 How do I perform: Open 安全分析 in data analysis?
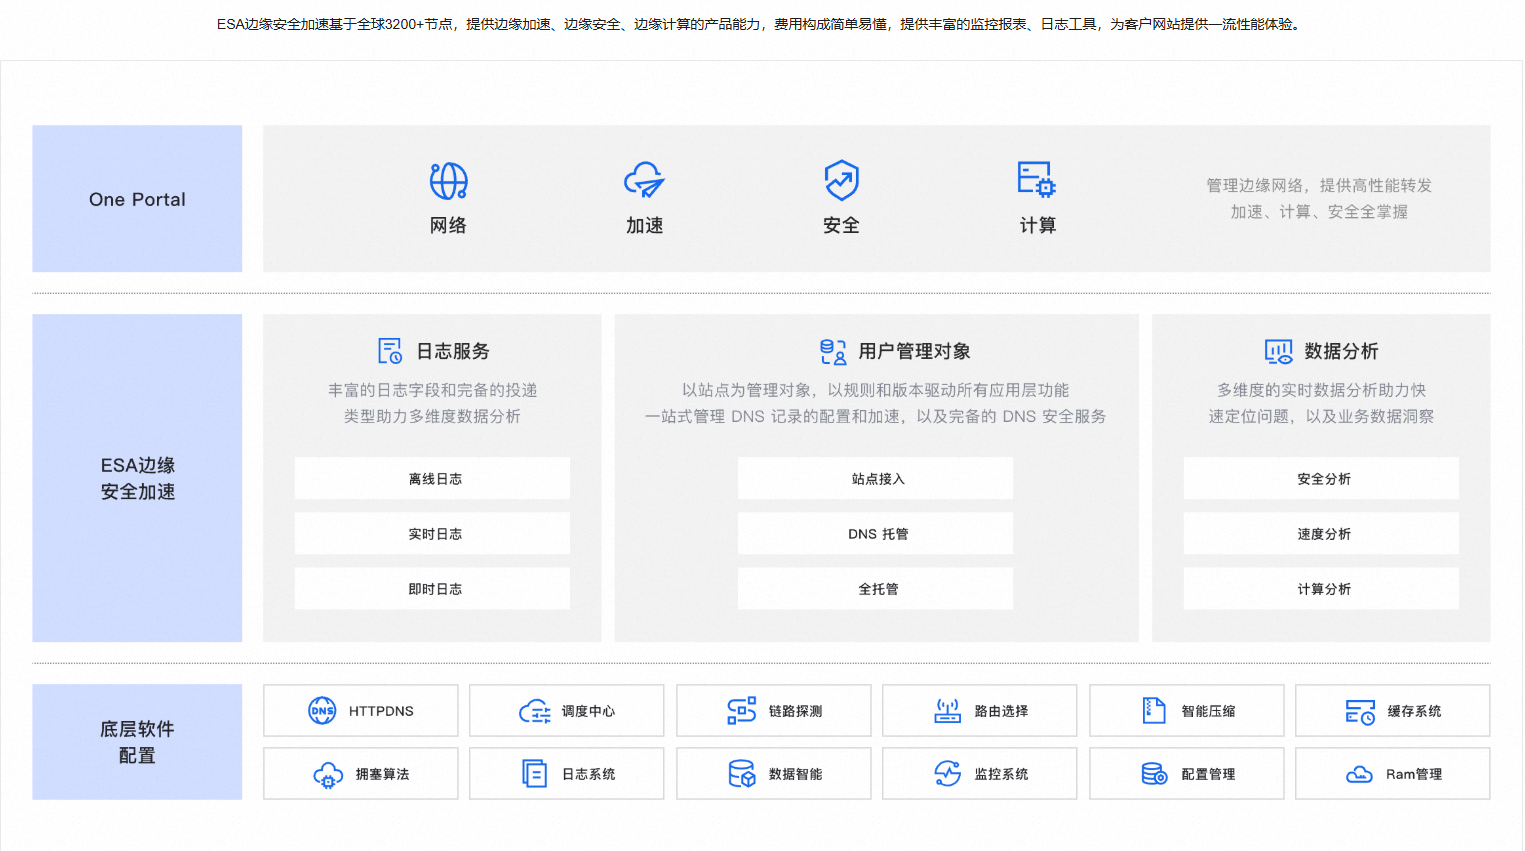1321,479
